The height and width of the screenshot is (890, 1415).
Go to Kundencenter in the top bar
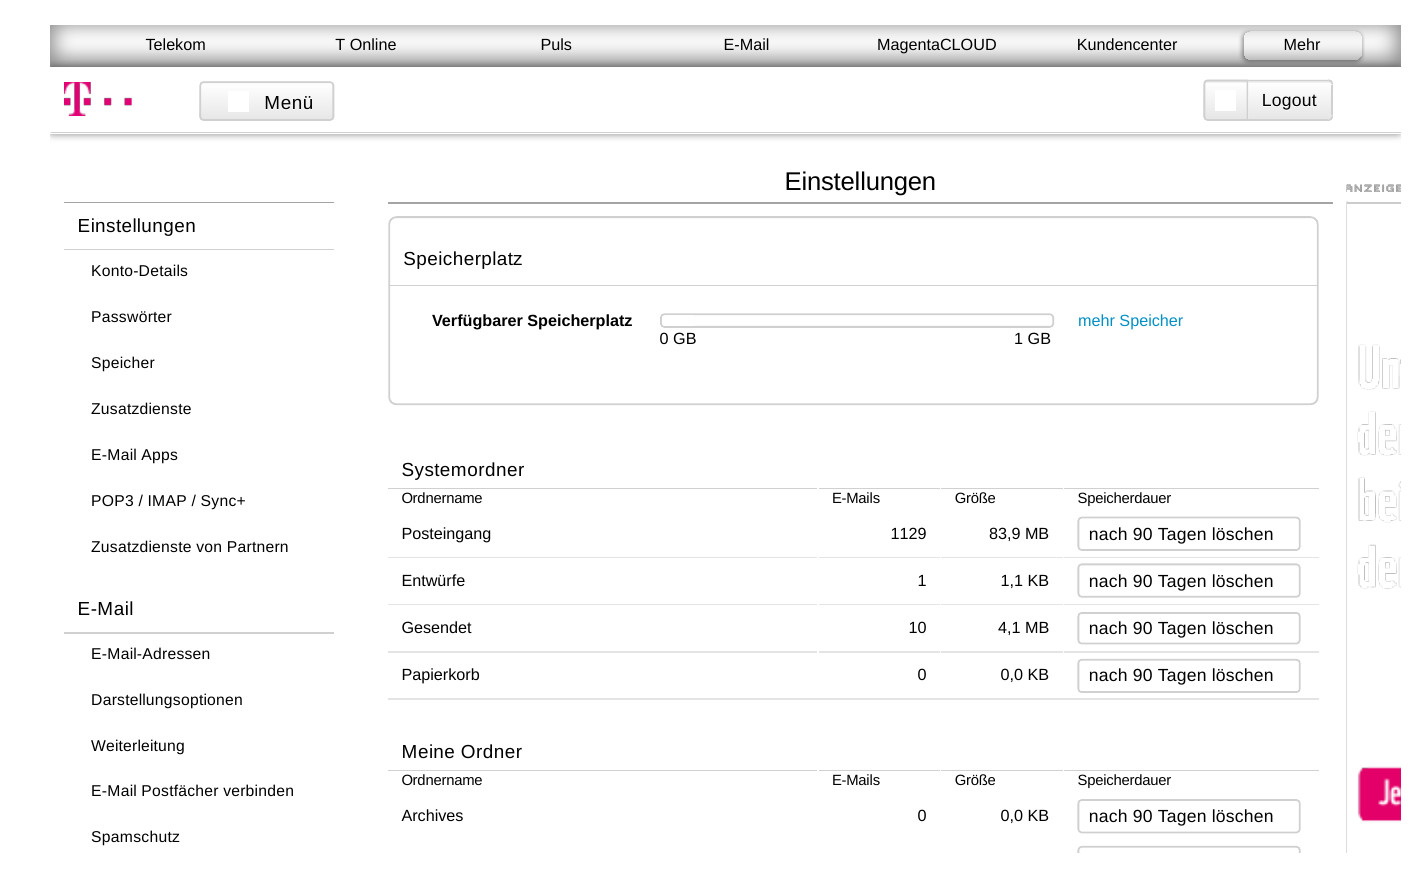tap(1126, 45)
